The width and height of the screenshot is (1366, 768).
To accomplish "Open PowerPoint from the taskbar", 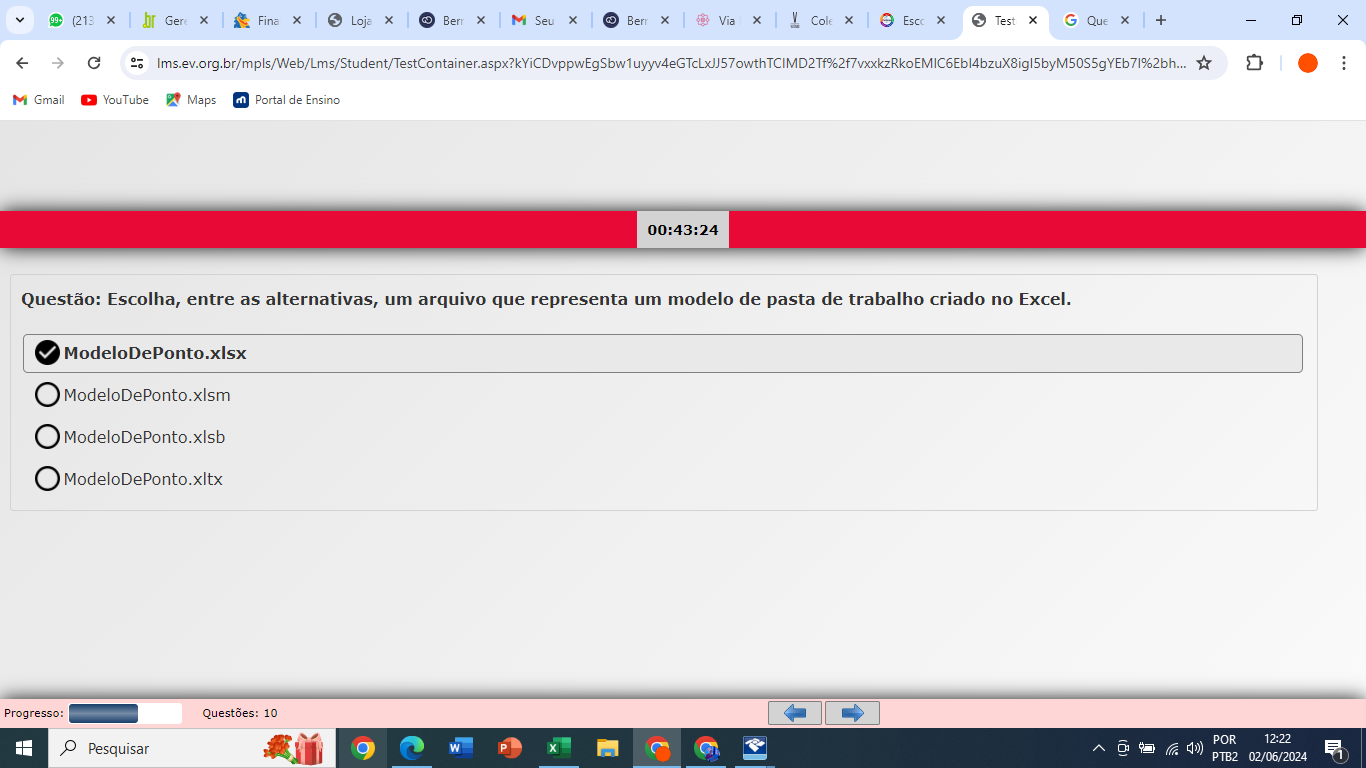I will click(x=510, y=748).
